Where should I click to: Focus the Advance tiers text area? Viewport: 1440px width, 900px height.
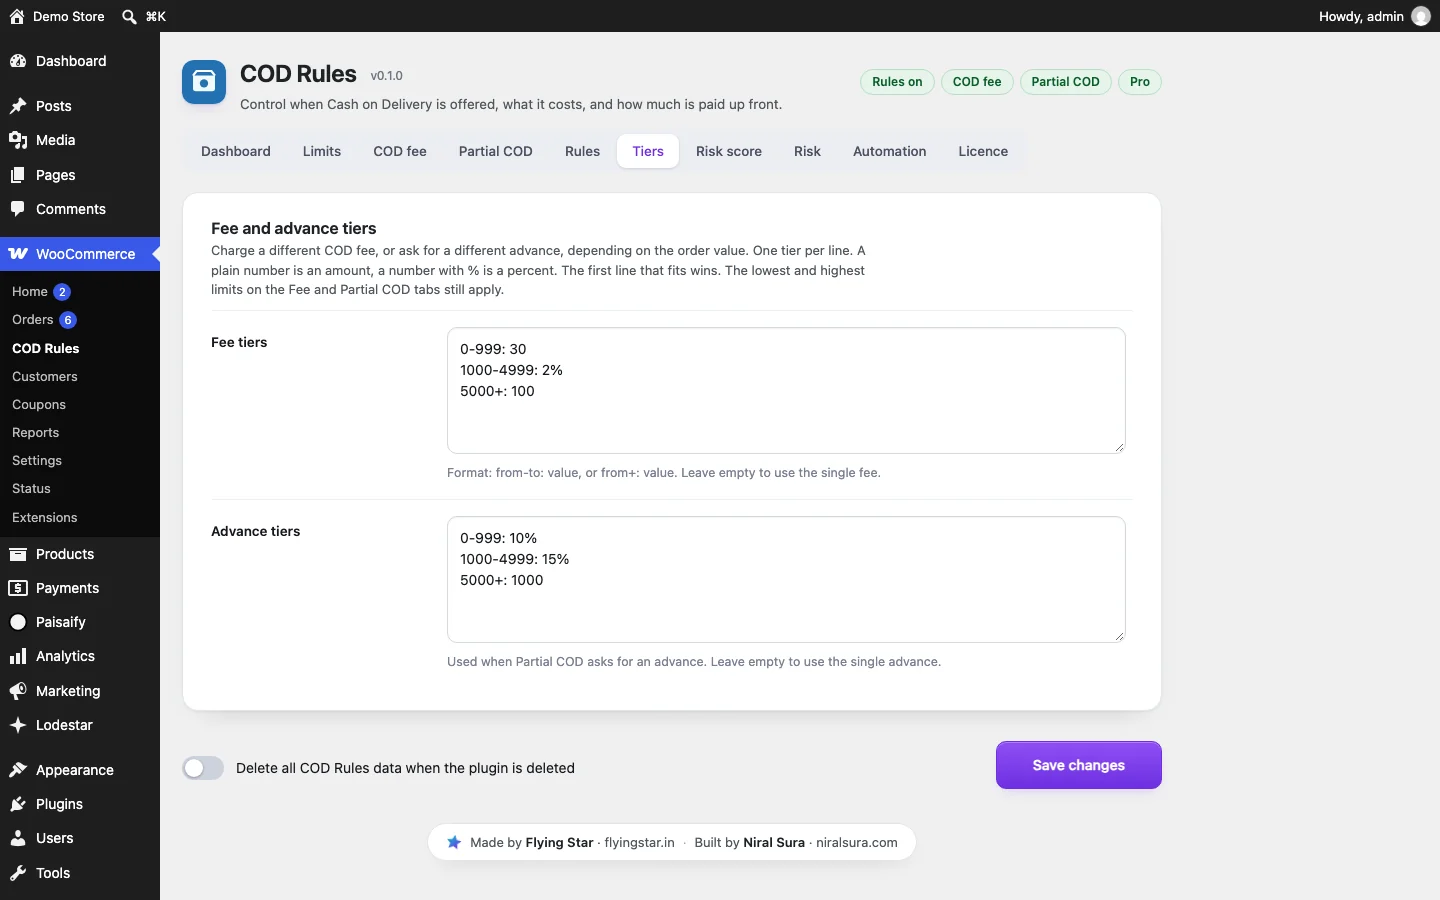[x=786, y=579]
